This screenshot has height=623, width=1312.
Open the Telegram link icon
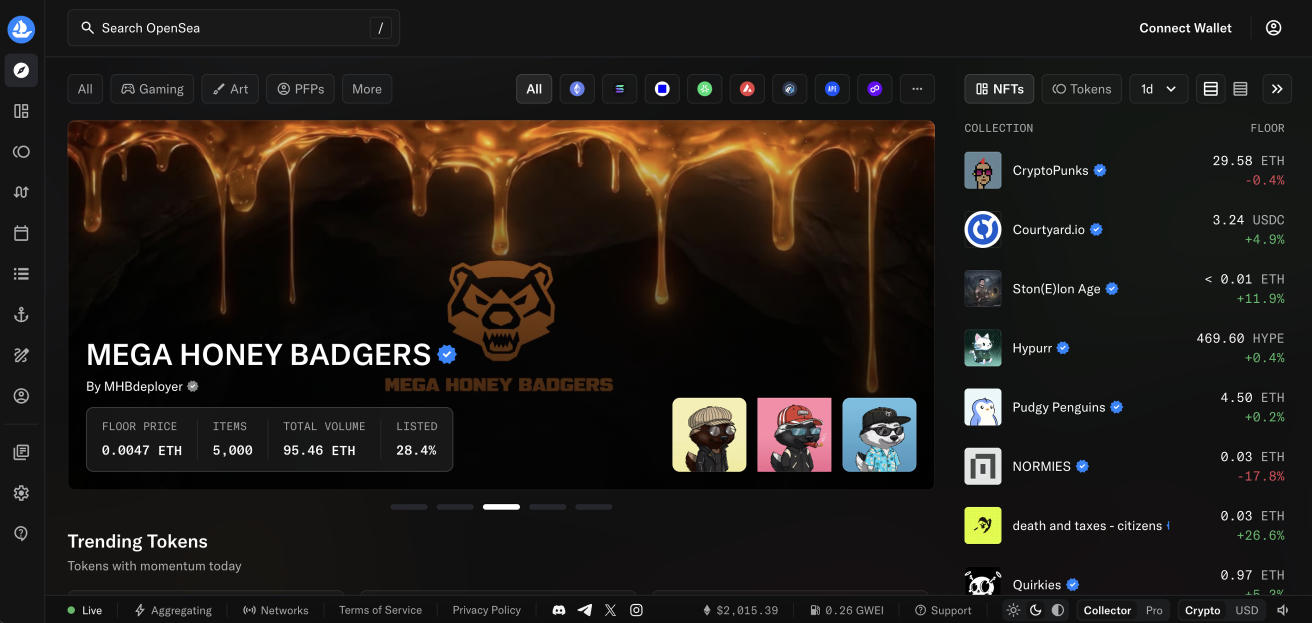pyautogui.click(x=585, y=610)
